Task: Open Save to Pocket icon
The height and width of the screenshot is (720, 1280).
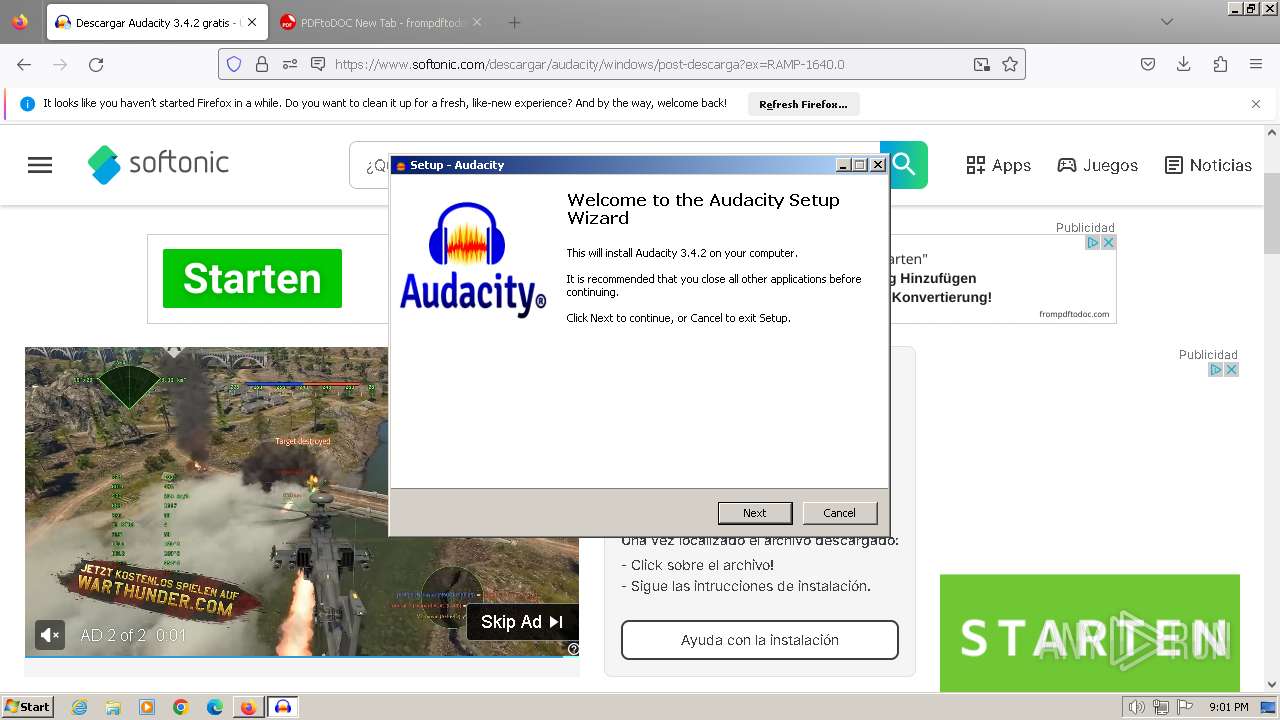Action: point(1148,64)
